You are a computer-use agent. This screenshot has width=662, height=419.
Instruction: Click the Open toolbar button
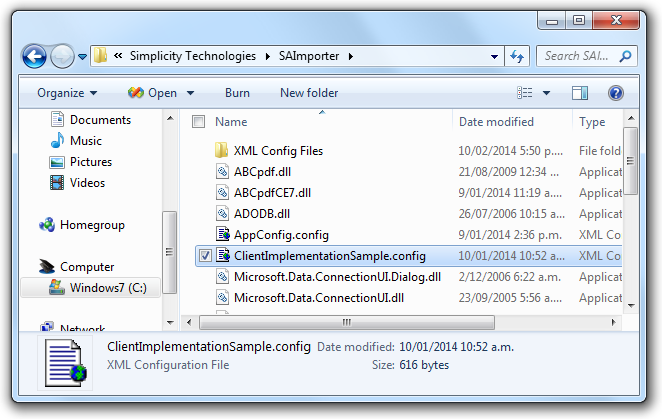pyautogui.click(x=152, y=93)
